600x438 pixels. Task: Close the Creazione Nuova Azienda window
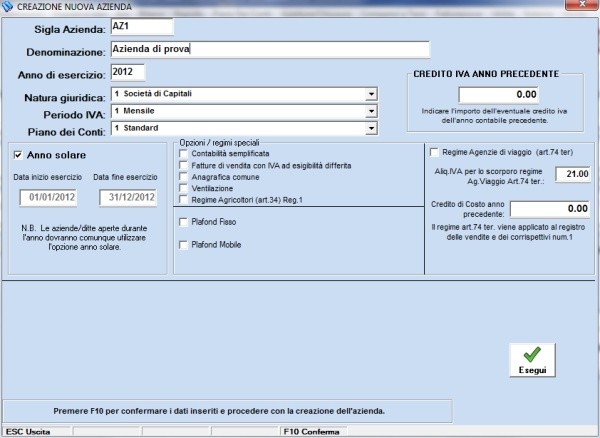(x=579, y=7)
